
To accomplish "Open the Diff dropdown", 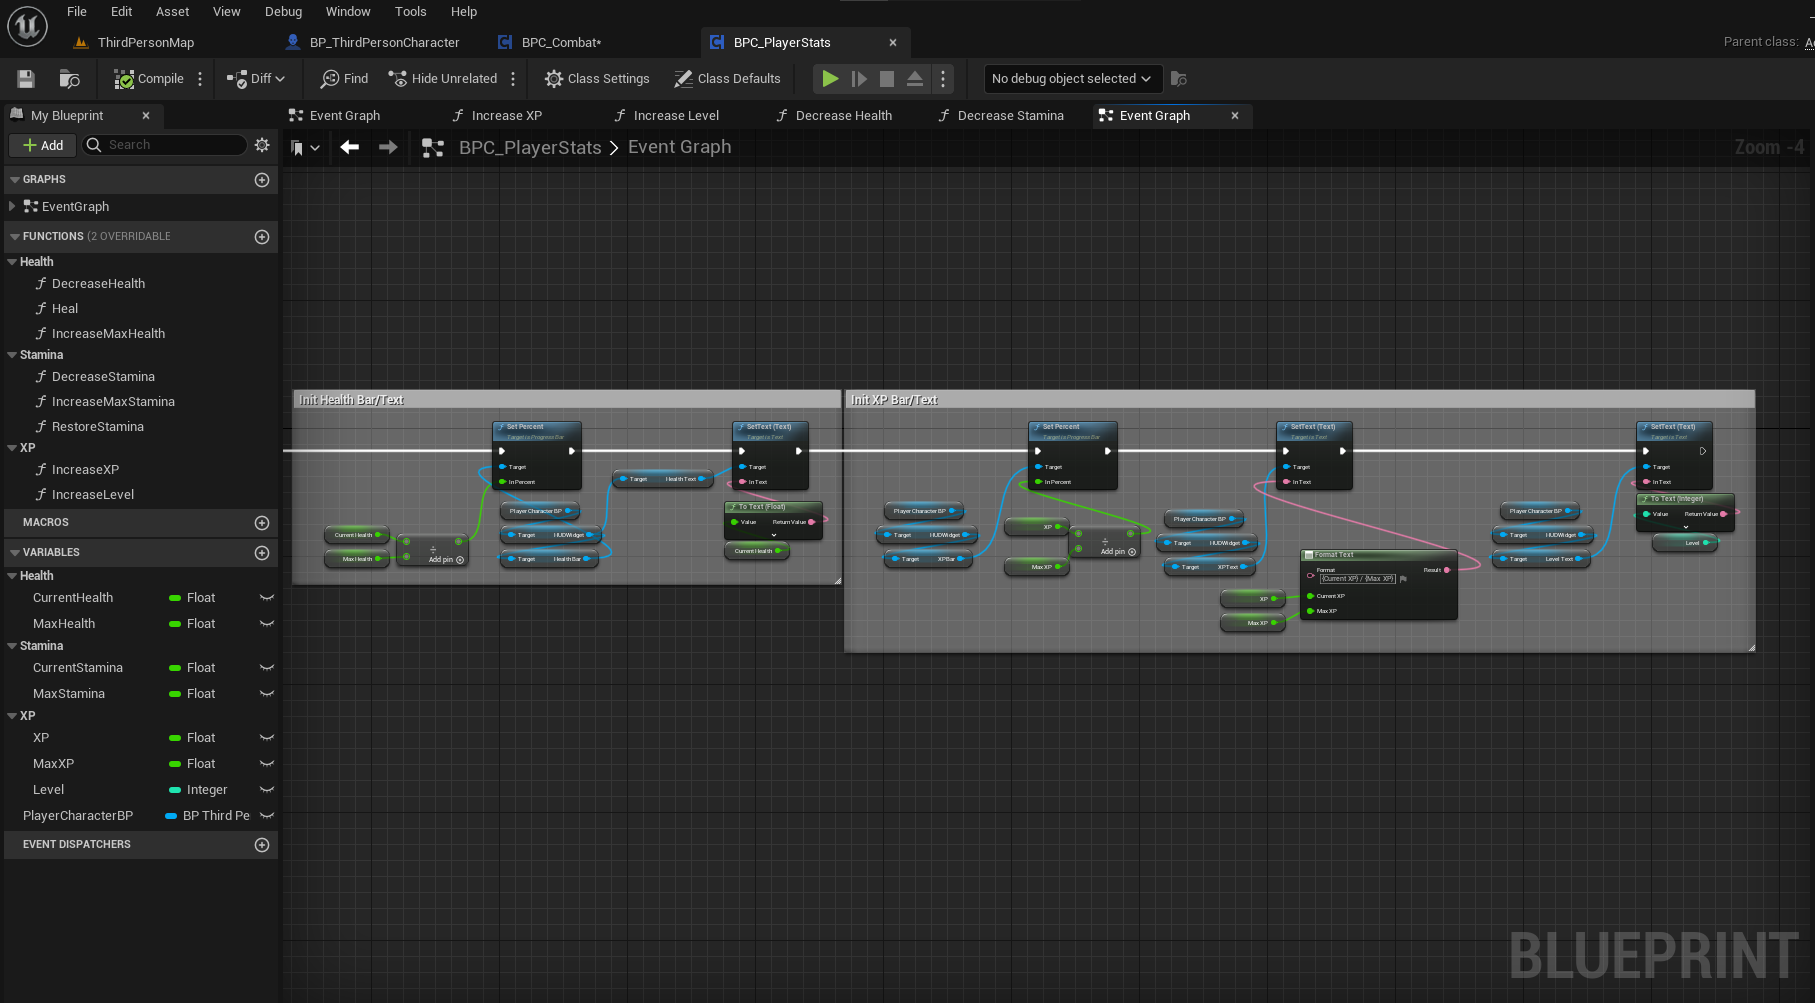I will (x=256, y=79).
